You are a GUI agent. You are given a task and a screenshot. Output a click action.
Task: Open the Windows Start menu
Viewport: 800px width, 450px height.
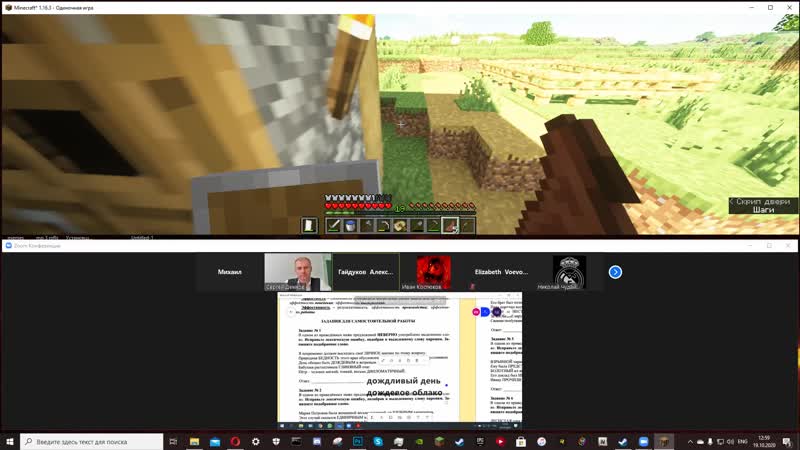10,441
